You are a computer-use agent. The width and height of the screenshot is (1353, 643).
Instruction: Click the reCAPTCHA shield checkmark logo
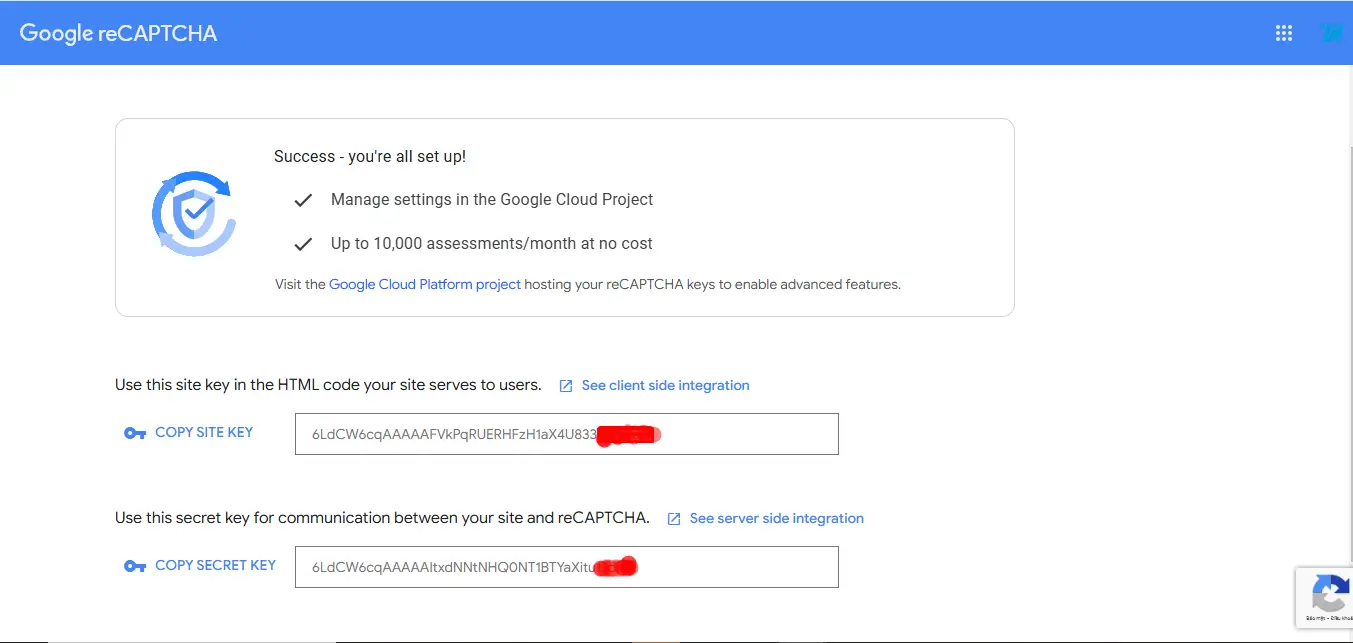click(193, 213)
